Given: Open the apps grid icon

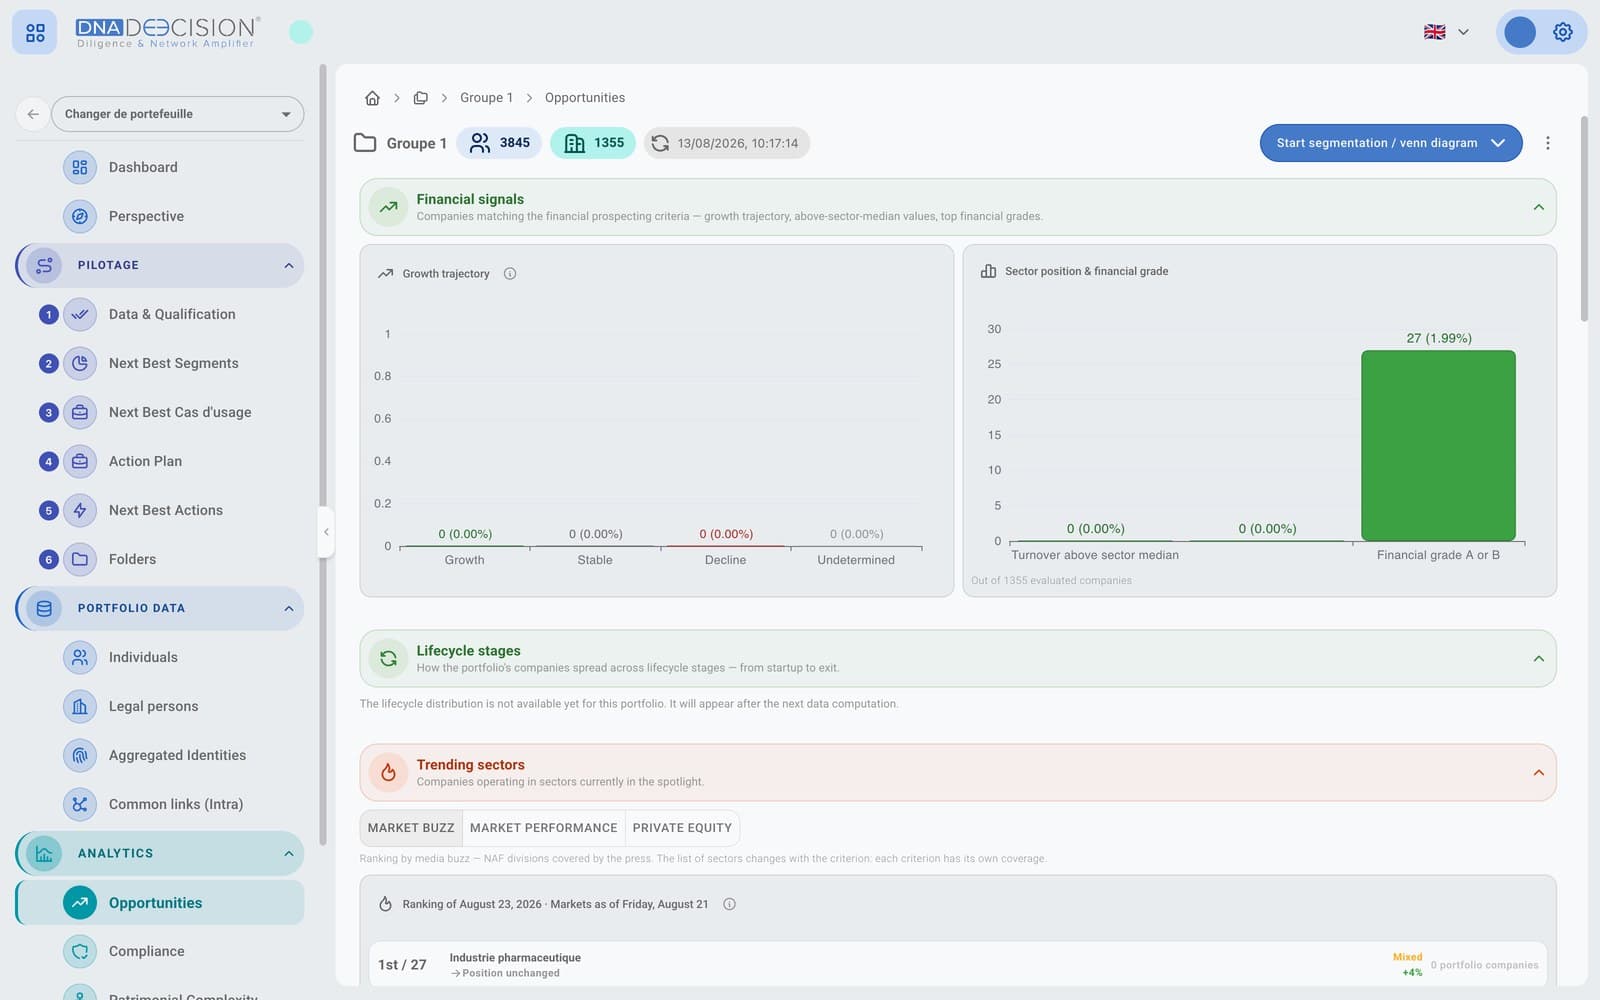Looking at the screenshot, I should tap(35, 33).
